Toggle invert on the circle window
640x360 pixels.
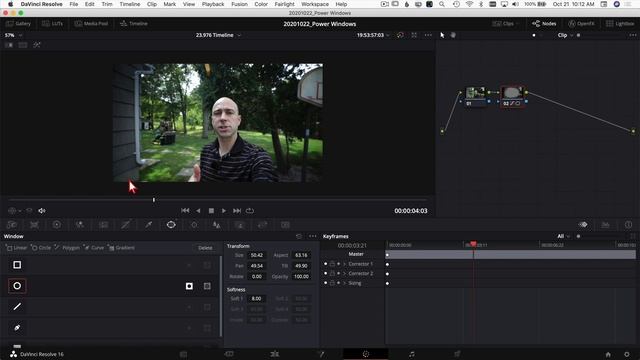pos(189,286)
